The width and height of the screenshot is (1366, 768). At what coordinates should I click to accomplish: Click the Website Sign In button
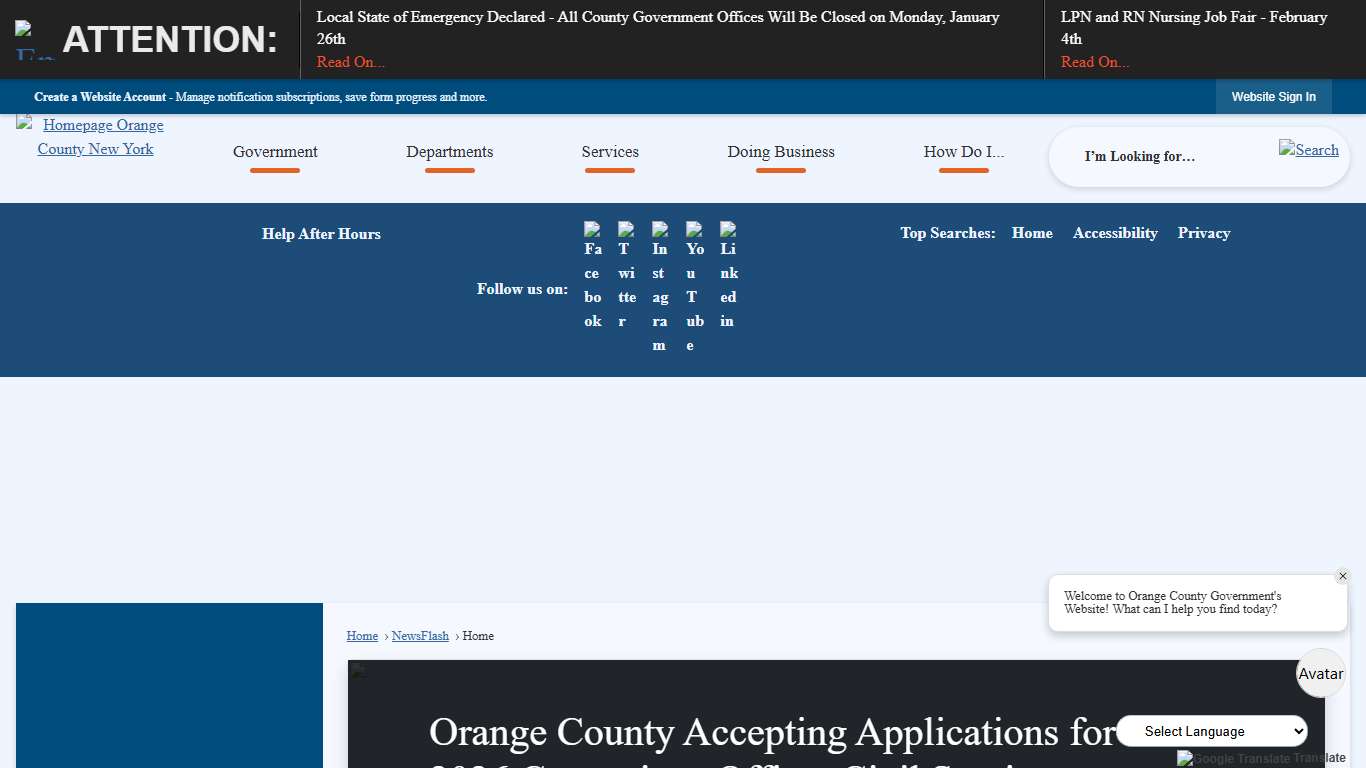(x=1273, y=97)
